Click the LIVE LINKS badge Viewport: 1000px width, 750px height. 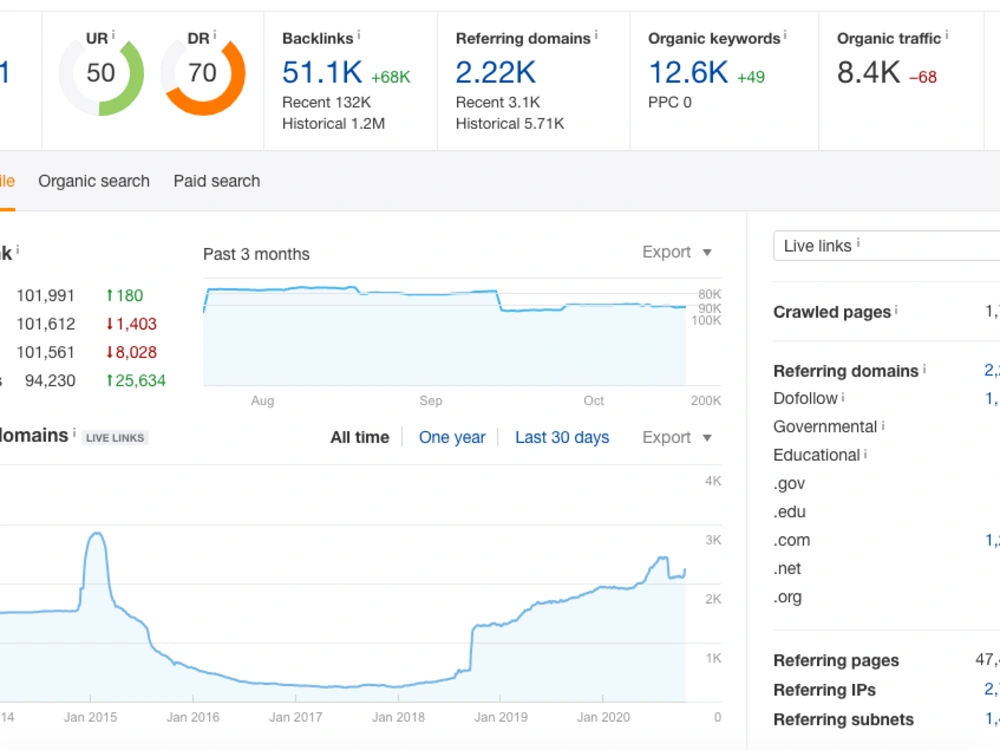(x=115, y=438)
